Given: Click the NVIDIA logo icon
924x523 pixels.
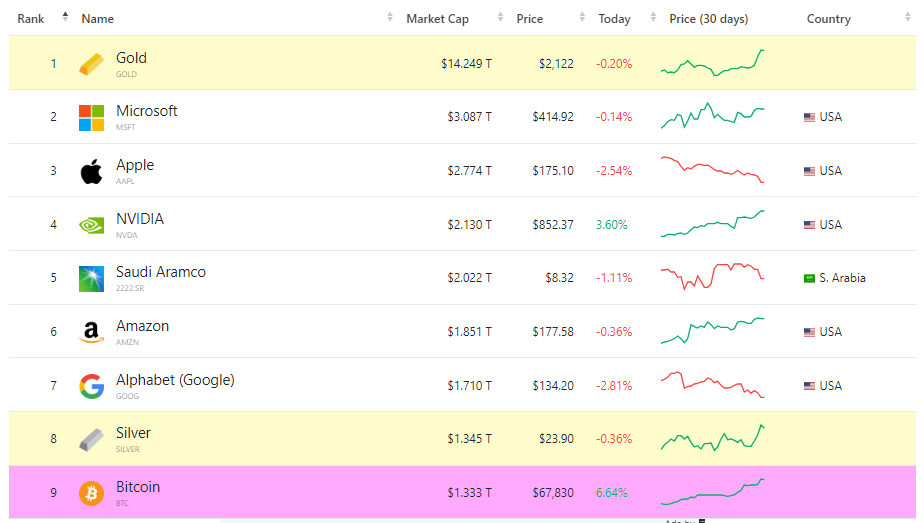Looking at the screenshot, I should 91,225.
